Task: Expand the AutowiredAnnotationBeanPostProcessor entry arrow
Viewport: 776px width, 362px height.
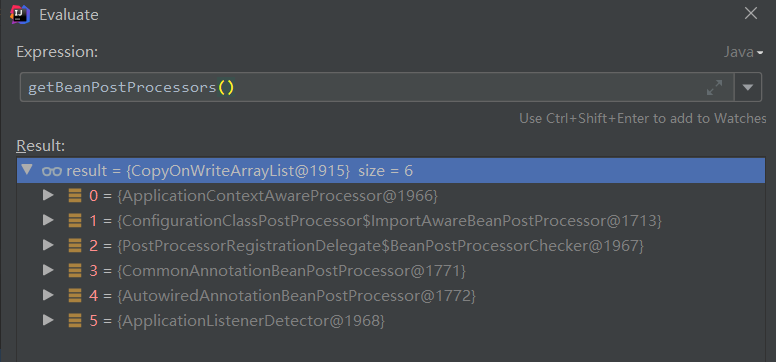Action: (48, 295)
